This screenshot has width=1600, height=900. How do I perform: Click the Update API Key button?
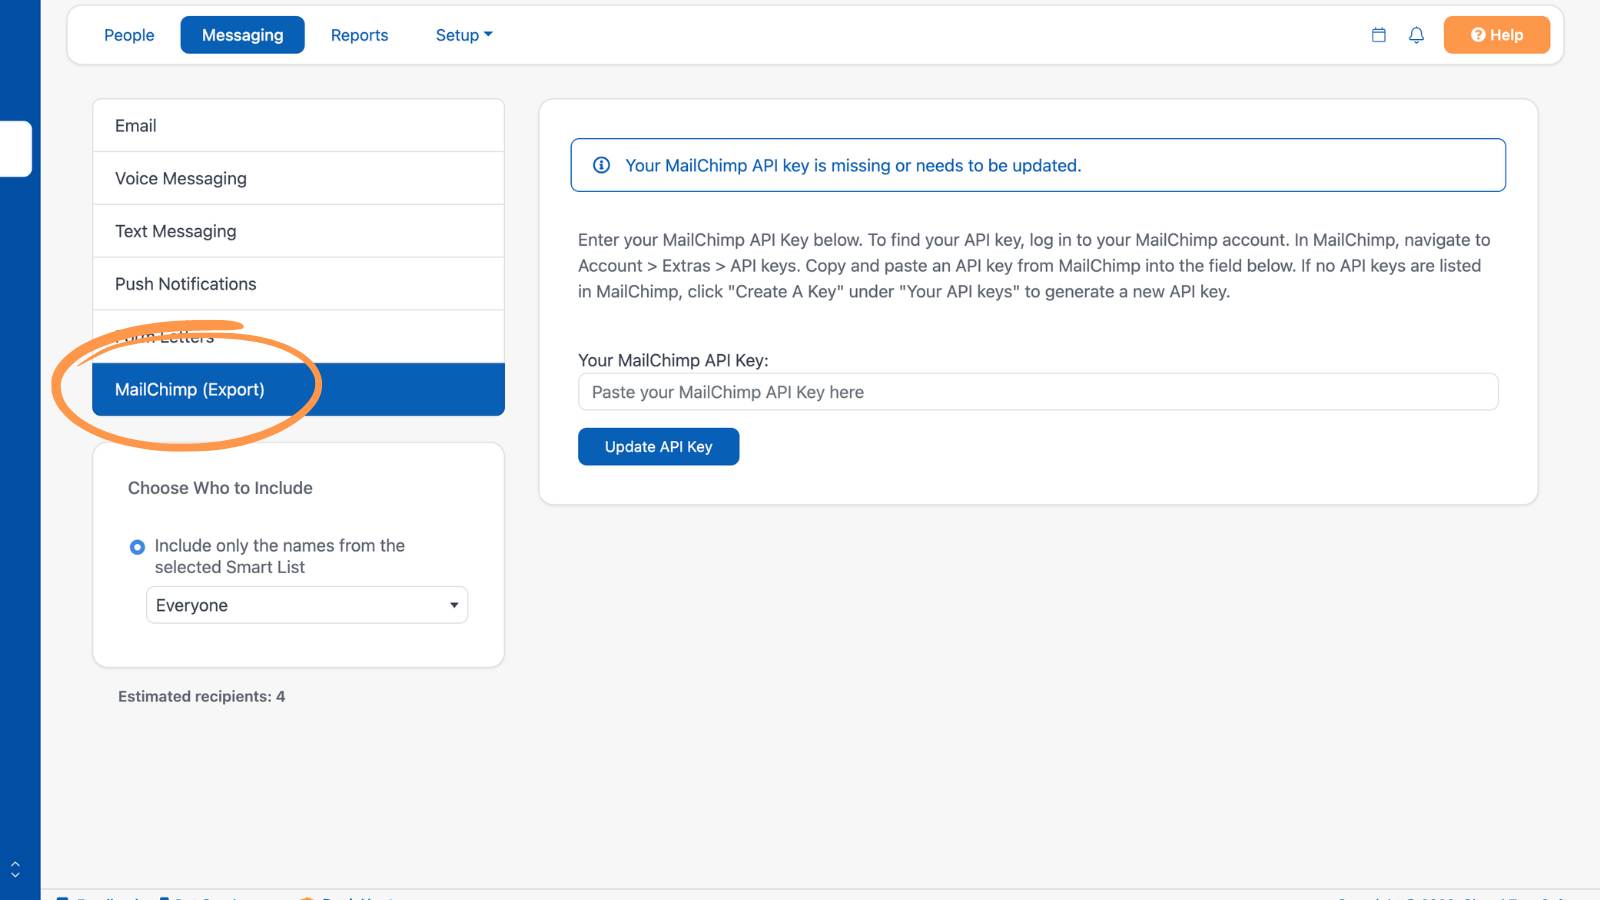tap(658, 447)
